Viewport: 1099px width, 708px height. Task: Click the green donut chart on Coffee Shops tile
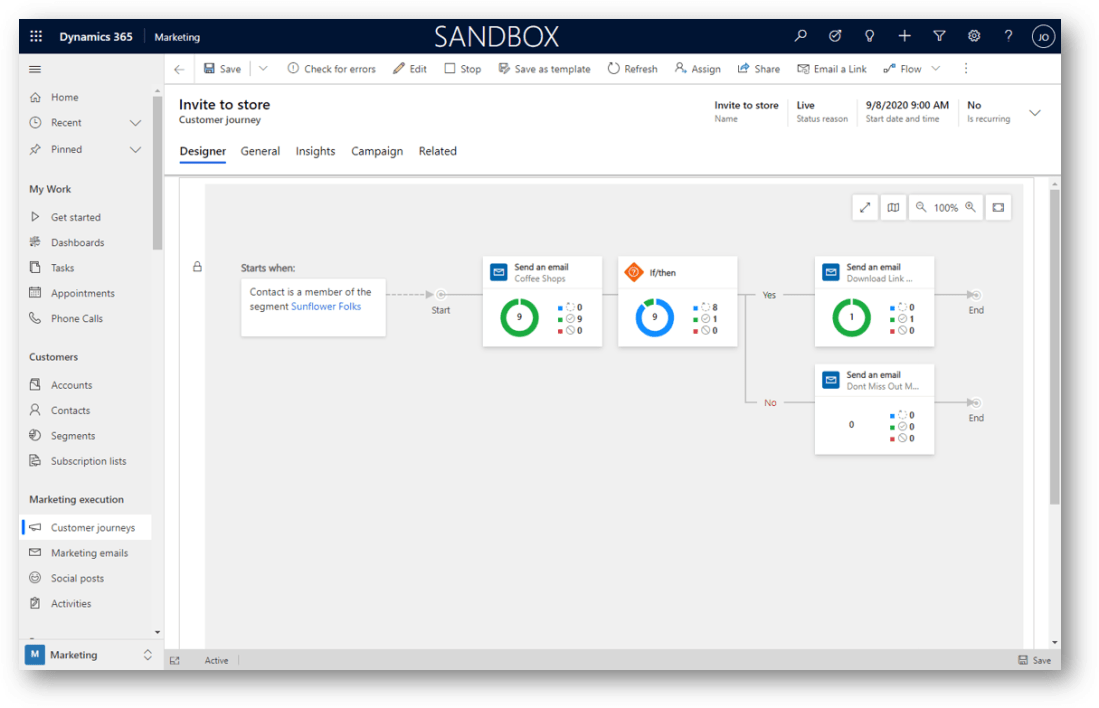519,317
